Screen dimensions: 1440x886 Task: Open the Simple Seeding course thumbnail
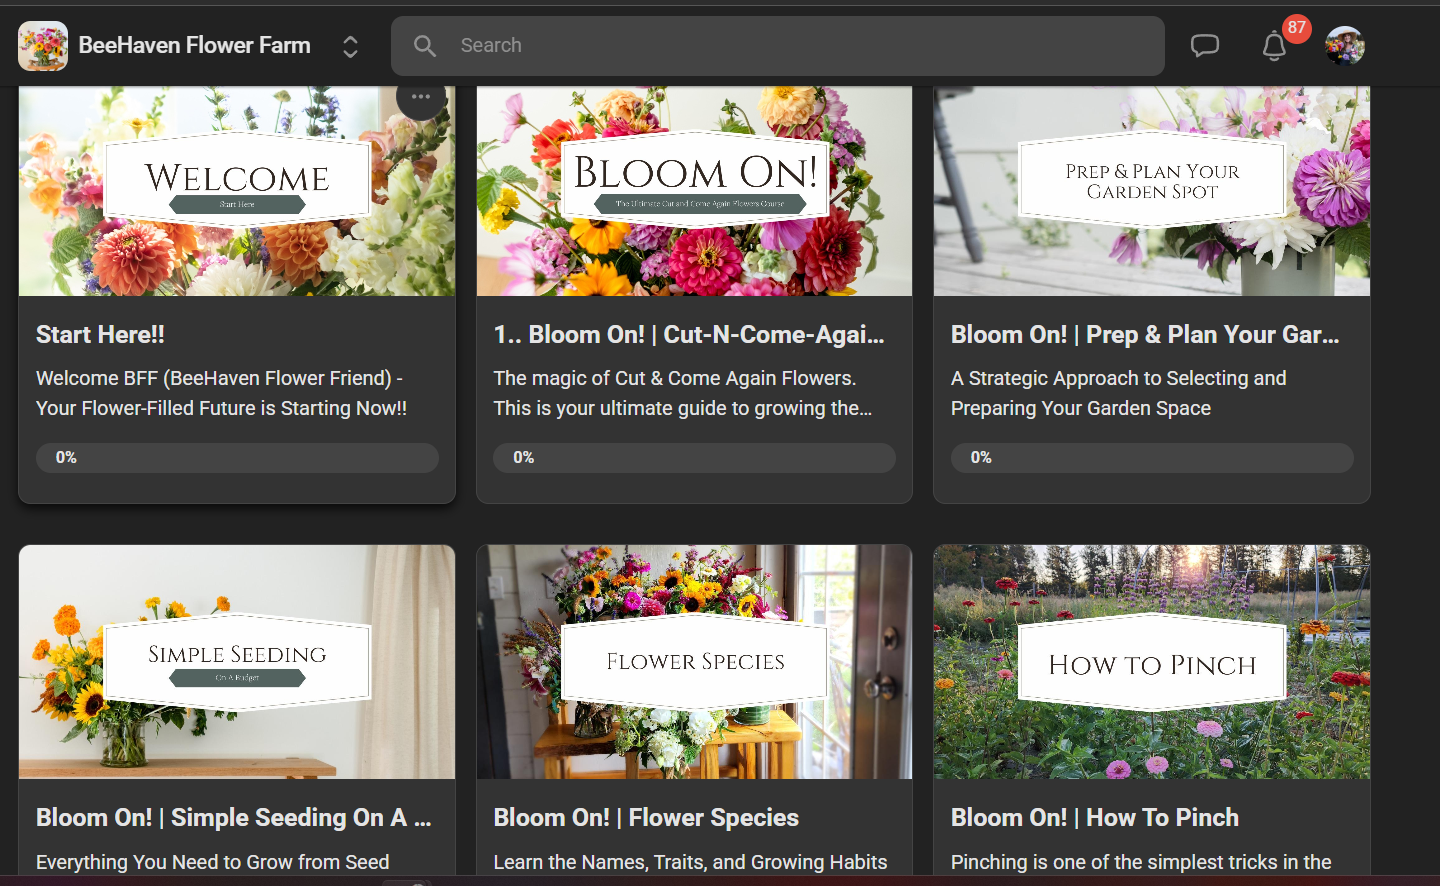click(x=237, y=662)
